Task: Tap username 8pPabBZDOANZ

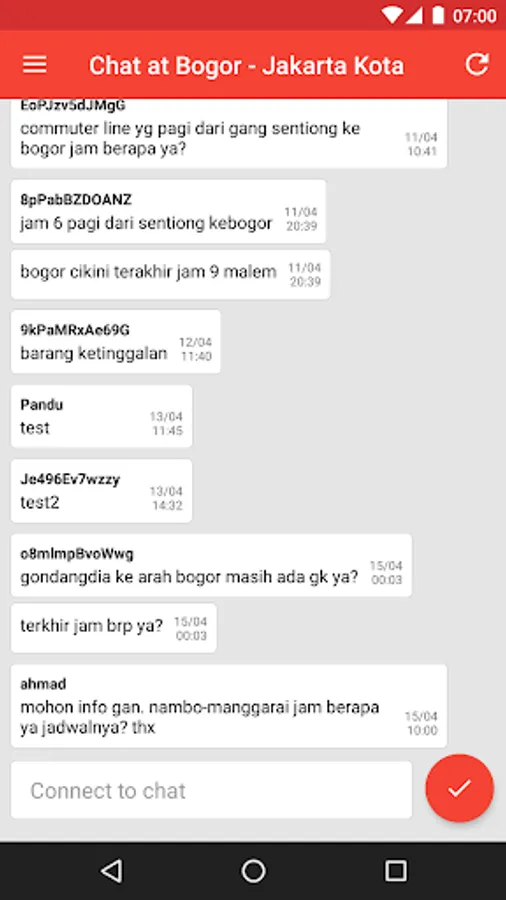Action: coord(76,200)
